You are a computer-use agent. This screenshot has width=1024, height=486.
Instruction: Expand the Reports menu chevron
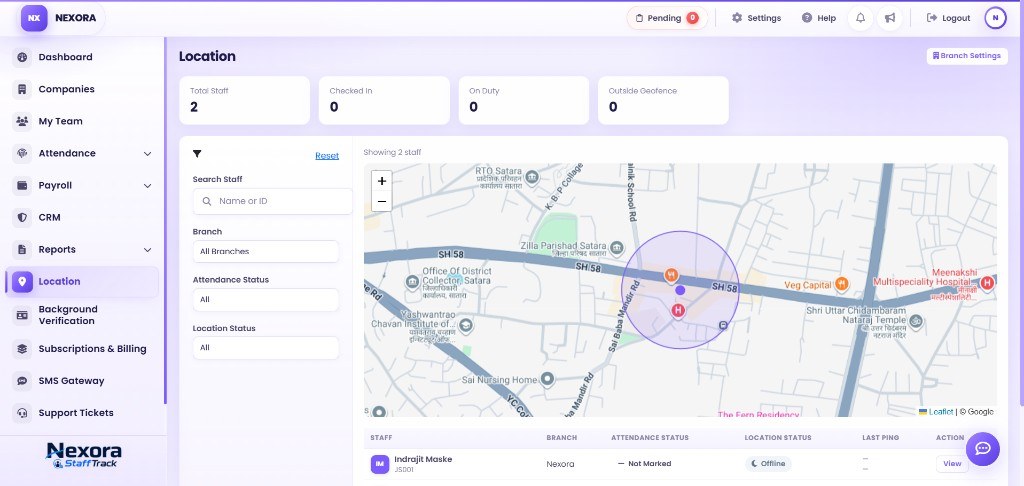tap(148, 250)
